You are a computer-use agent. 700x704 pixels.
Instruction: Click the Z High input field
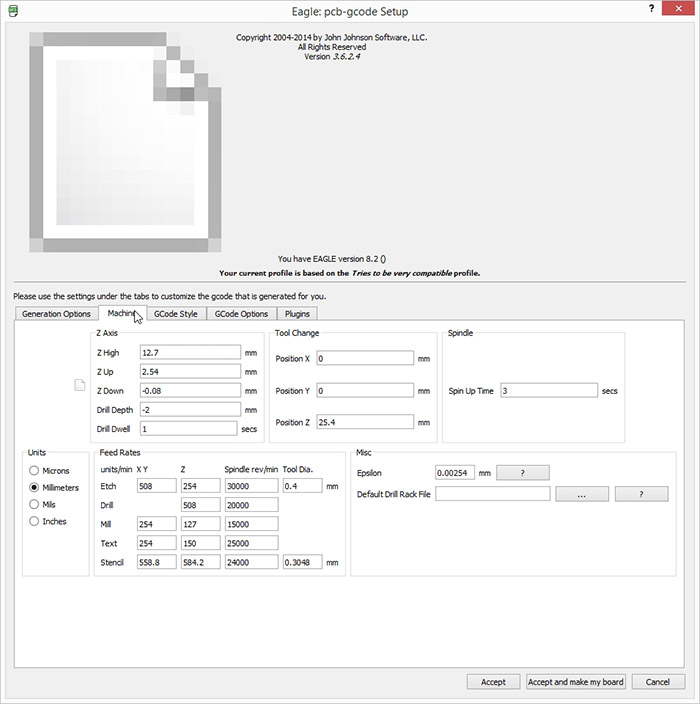pyautogui.click(x=190, y=352)
